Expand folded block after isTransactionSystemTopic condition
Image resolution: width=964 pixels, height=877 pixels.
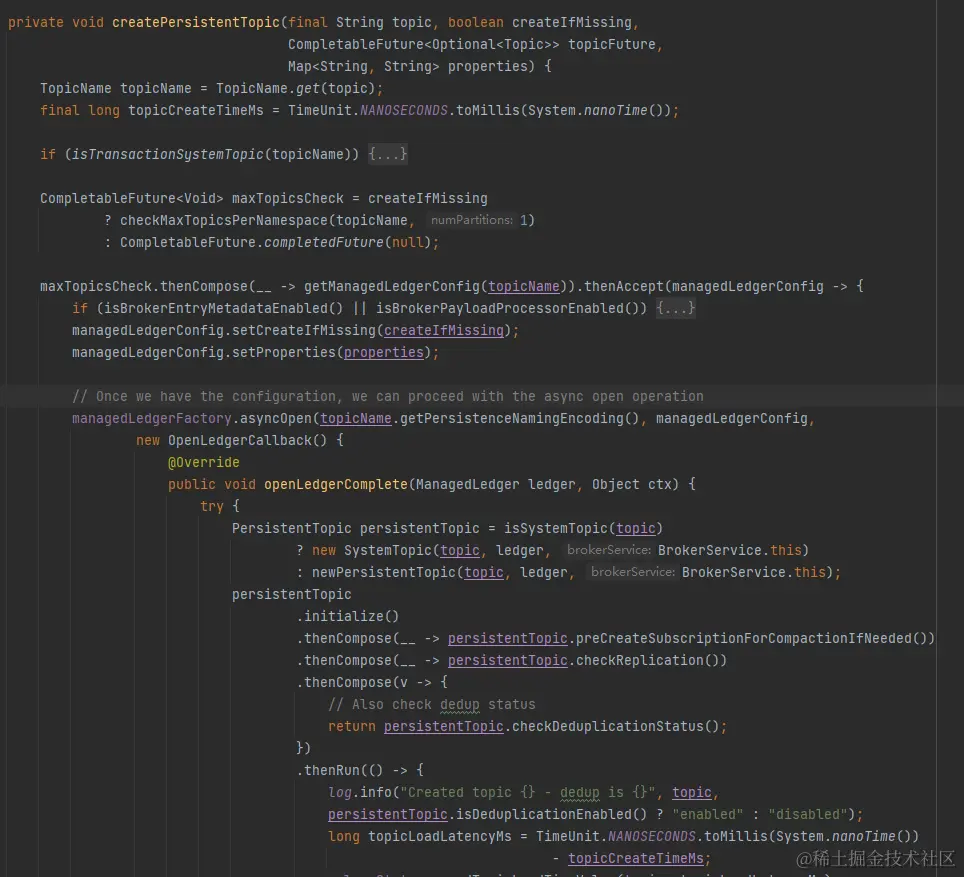click(387, 154)
